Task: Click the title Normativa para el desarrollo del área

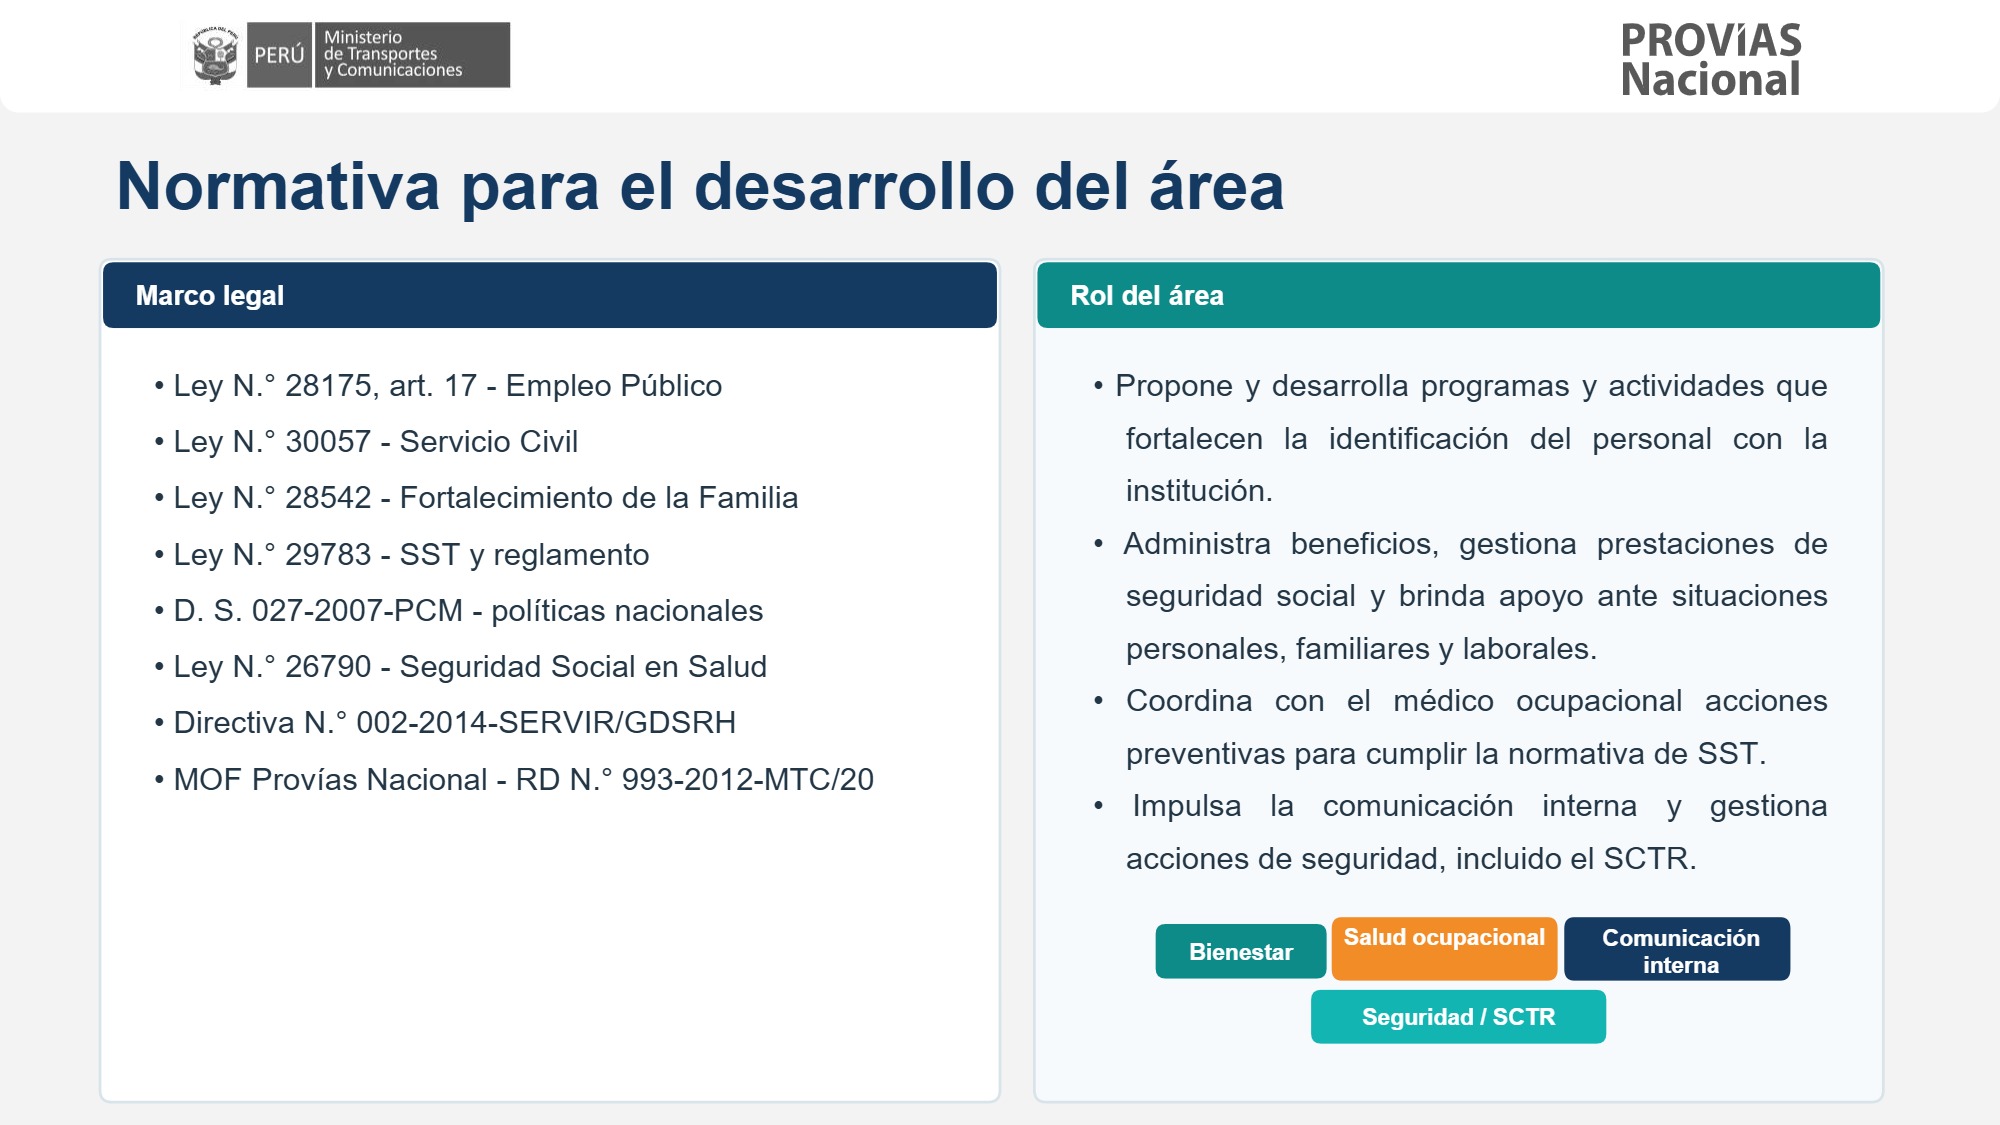Action: tap(700, 186)
